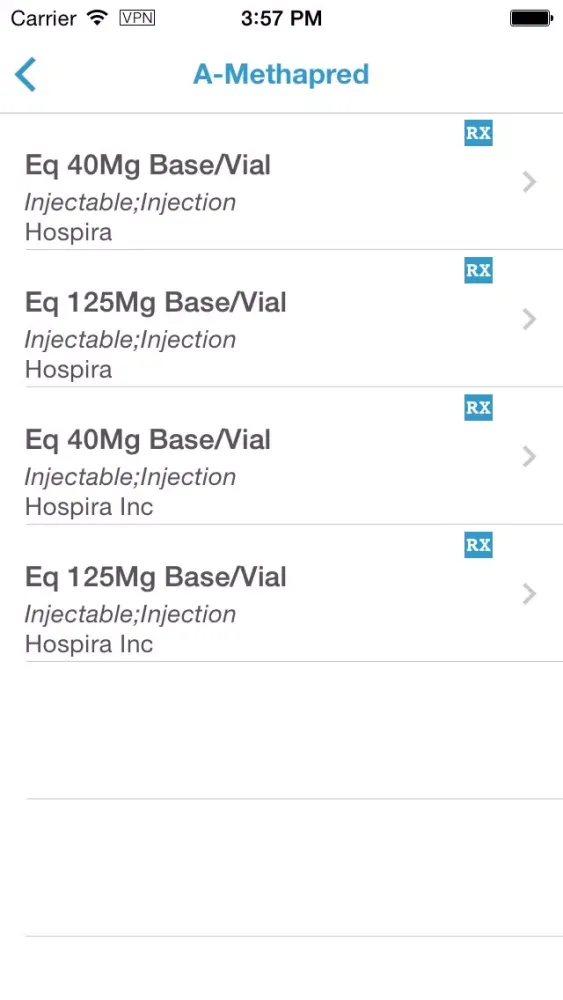This screenshot has height=1000, width=563.
Task: Tap the VPN indicator in status bar
Action: click(137, 18)
